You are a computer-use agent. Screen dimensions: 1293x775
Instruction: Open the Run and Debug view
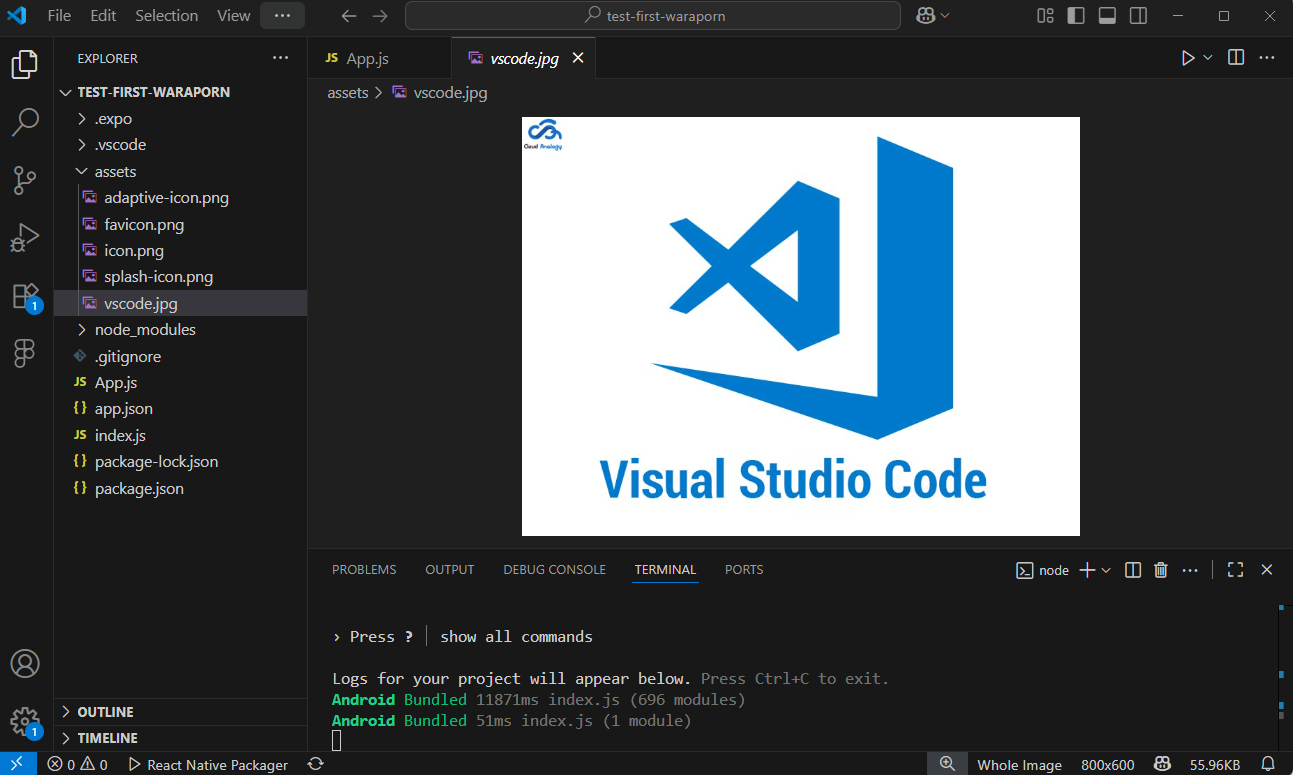point(25,238)
